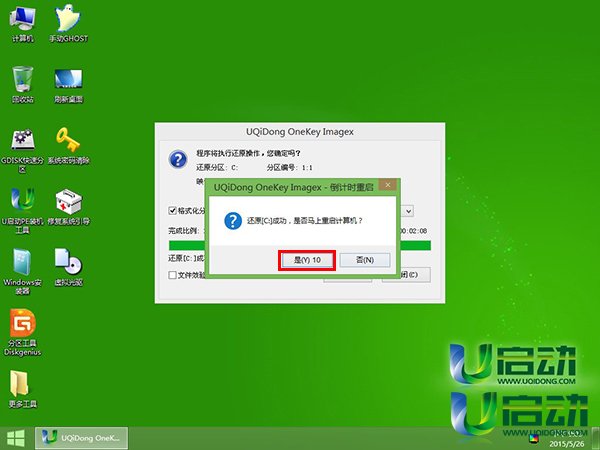
Task: Click the 00:02:08 elapsed time text
Action: click(x=414, y=231)
